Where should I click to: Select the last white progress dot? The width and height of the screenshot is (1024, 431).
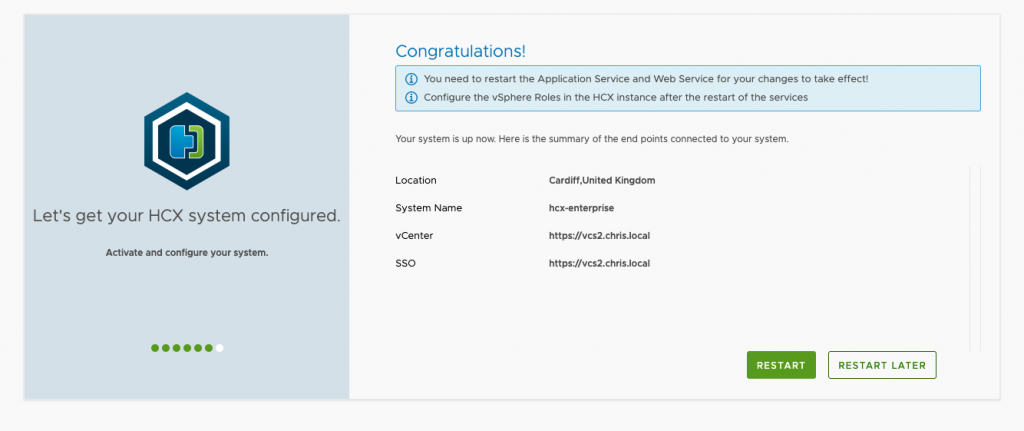point(219,348)
